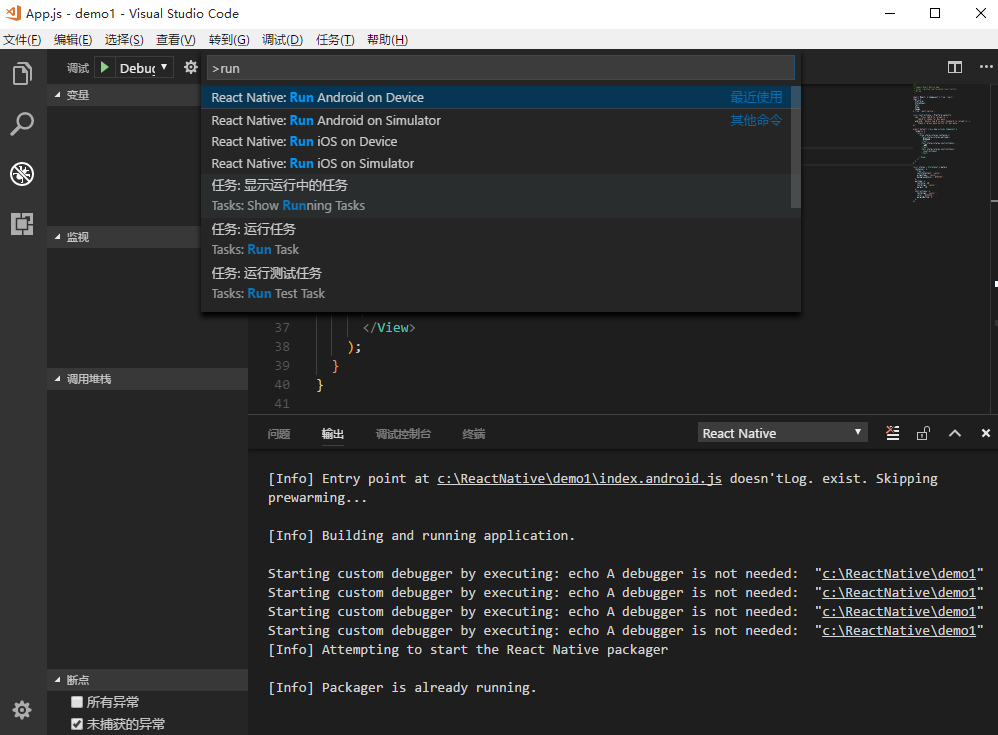Open the Debug view in activity bar
This screenshot has width=998, height=735.
(22, 174)
